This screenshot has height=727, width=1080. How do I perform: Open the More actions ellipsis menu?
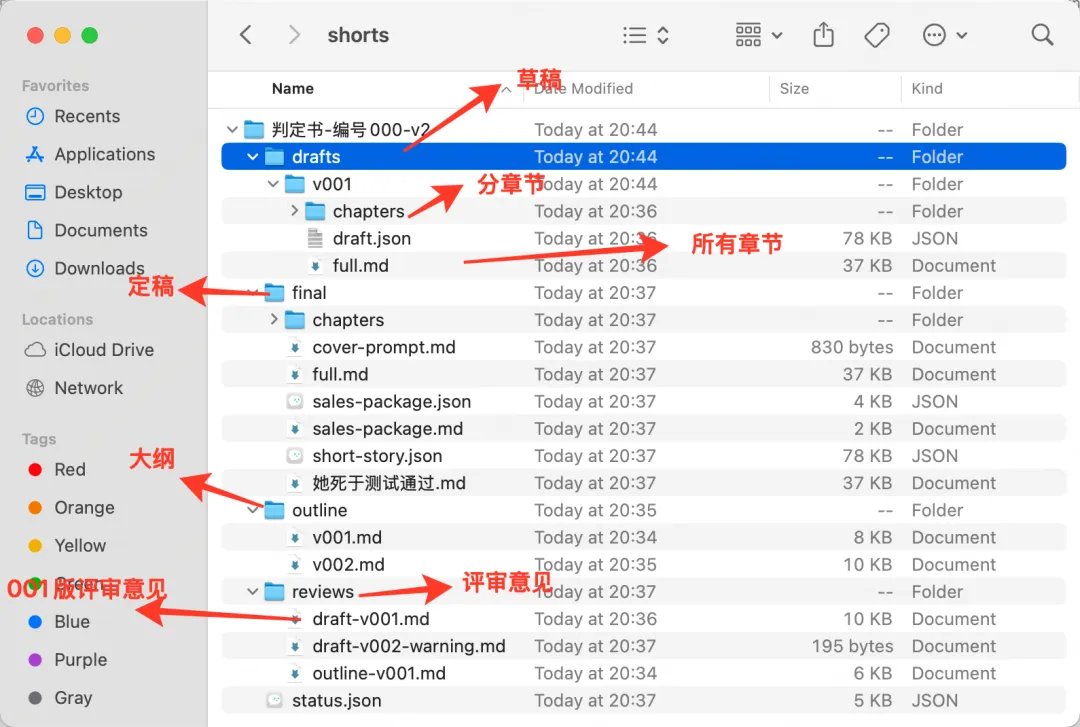coord(945,35)
